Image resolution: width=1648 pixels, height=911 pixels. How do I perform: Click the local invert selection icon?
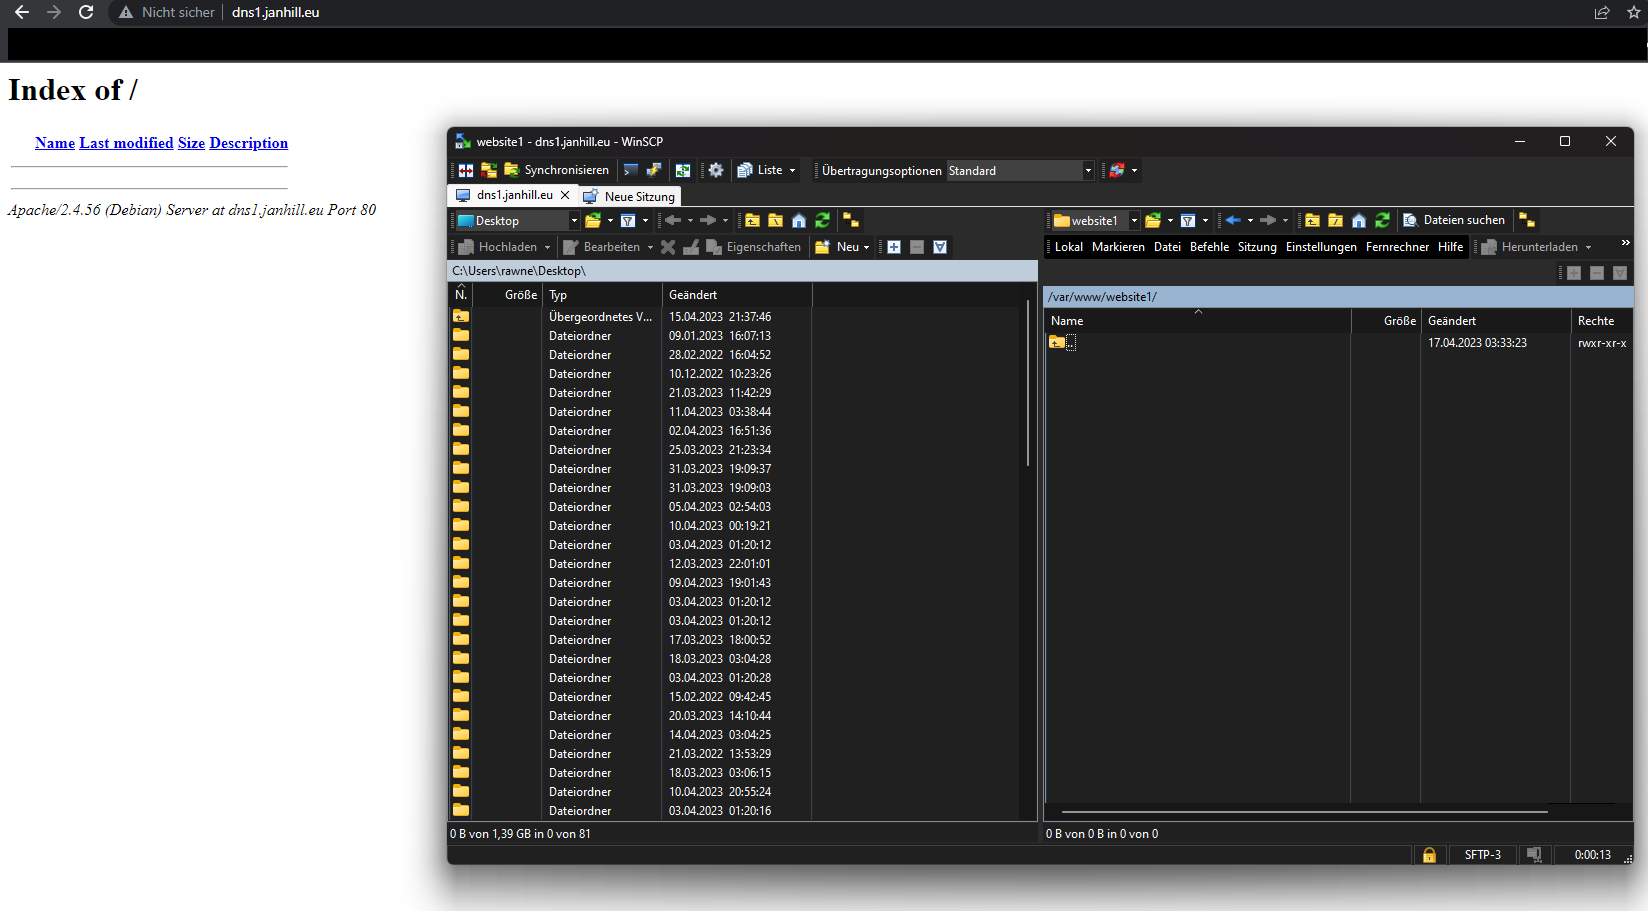click(x=940, y=247)
